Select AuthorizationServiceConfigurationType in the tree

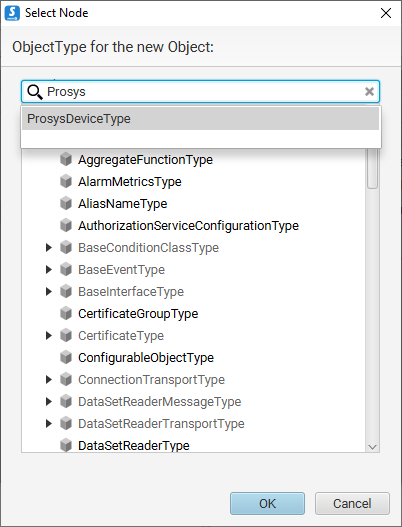click(x=188, y=226)
